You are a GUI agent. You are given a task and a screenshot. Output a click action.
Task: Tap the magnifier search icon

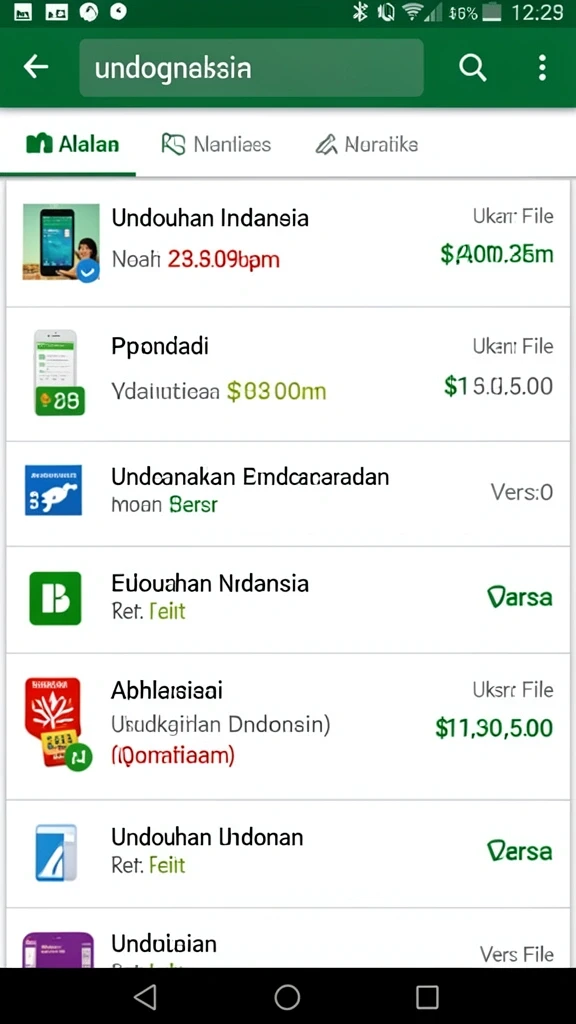[x=472, y=67]
